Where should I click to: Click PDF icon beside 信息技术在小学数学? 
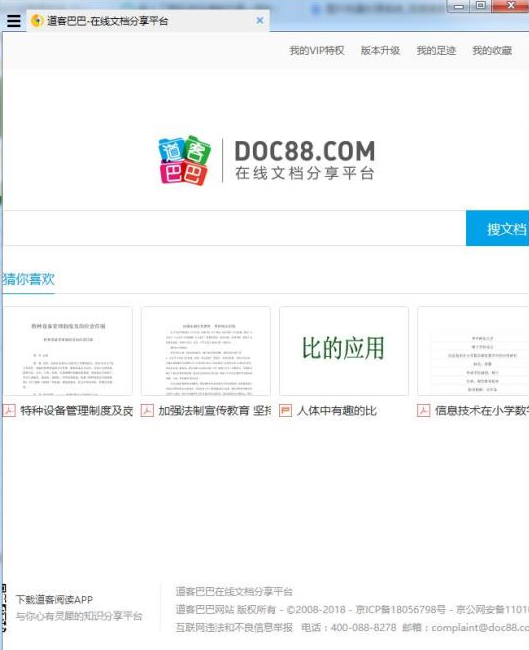(x=423, y=411)
